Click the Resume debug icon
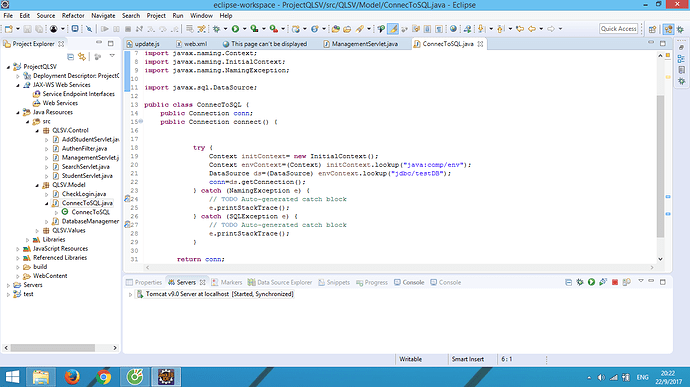Viewport: 690px width, 387px height. point(104,29)
